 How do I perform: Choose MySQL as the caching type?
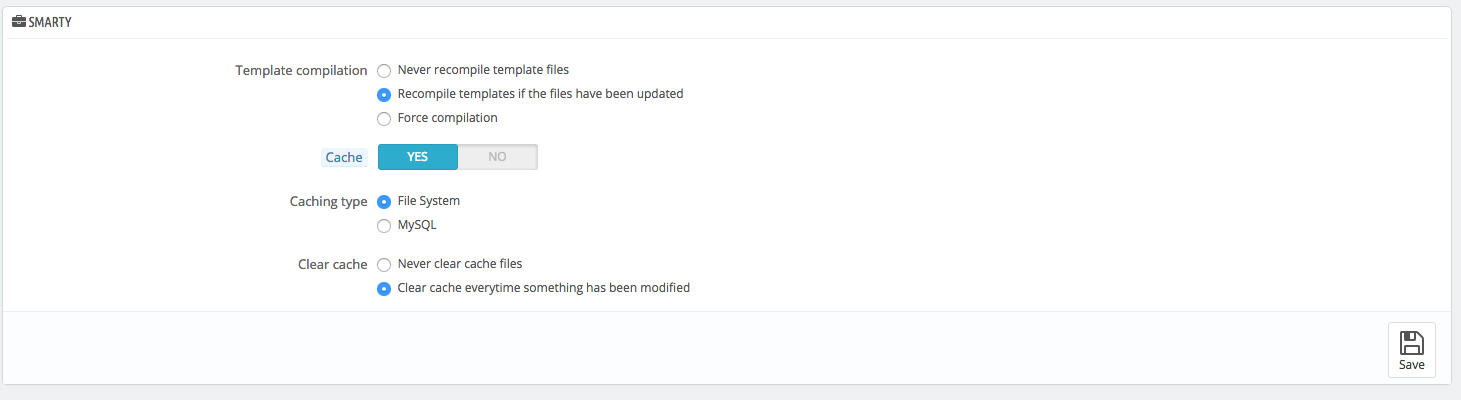384,226
